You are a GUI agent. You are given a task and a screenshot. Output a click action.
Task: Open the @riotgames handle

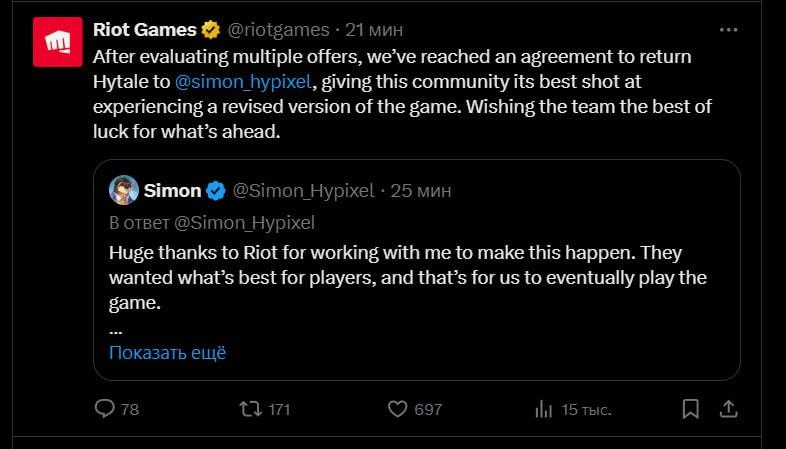280,27
